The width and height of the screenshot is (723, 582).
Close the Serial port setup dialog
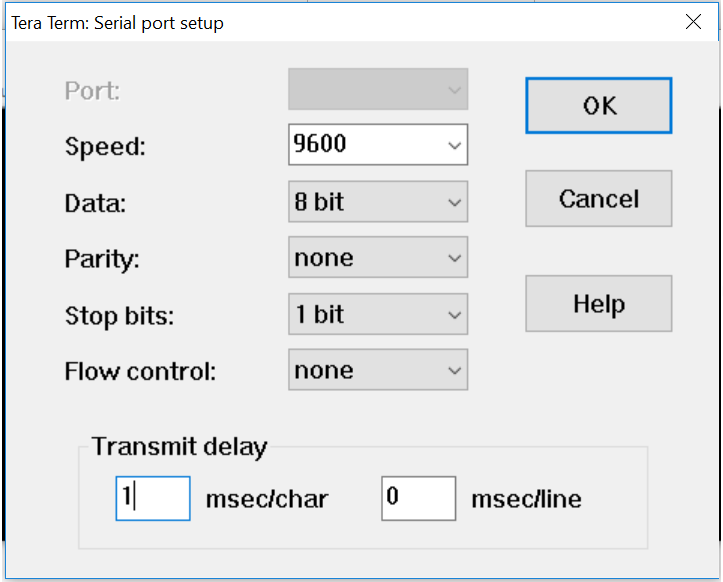[692, 21]
